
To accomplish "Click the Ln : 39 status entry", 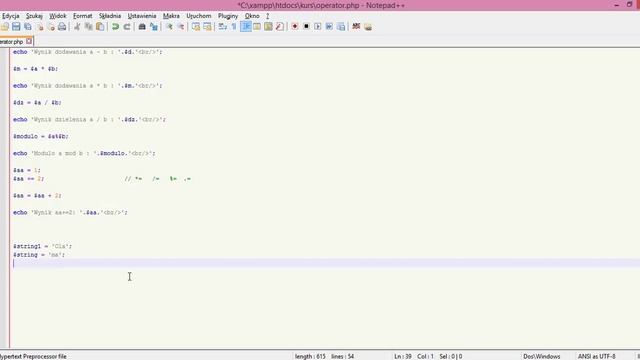I will pos(403,356).
